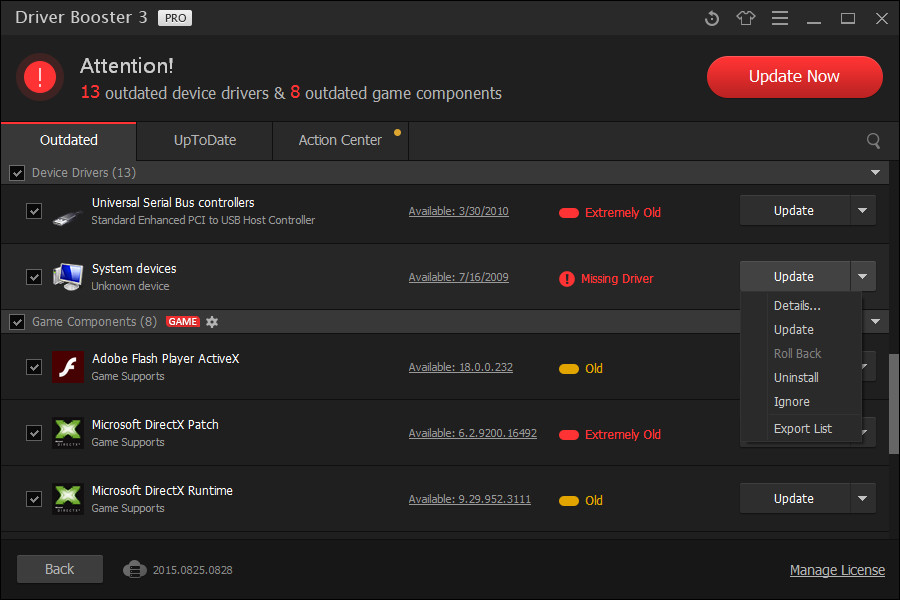The image size is (900, 600).
Task: Open the hamburger main menu
Action: click(779, 18)
